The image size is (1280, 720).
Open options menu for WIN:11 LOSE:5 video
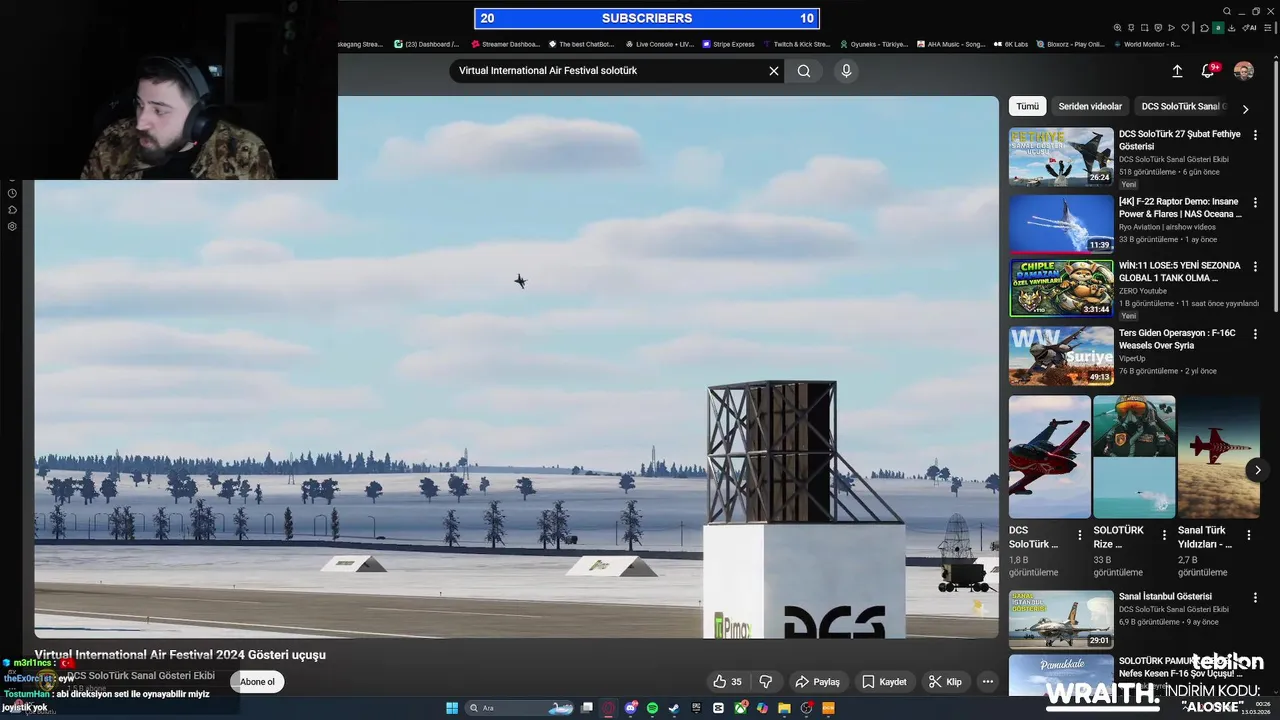[x=1255, y=267]
